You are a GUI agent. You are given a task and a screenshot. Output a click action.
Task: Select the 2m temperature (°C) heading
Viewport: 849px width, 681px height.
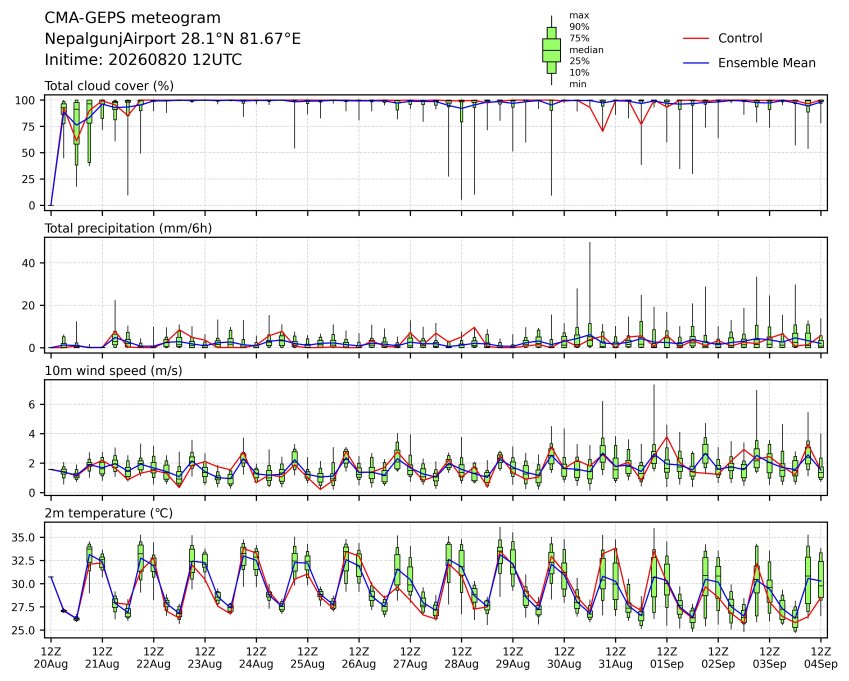pos(108,513)
